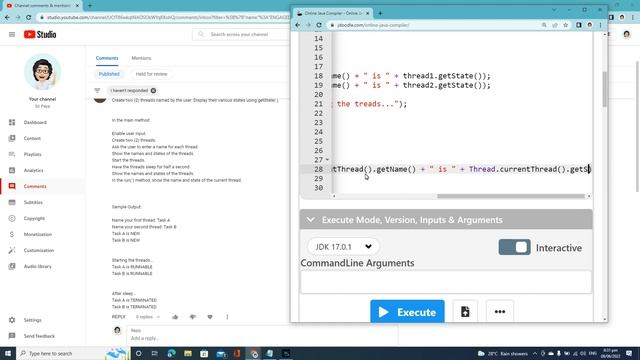Open the side panel icon in the JDoodle window

click(x=579, y=25)
